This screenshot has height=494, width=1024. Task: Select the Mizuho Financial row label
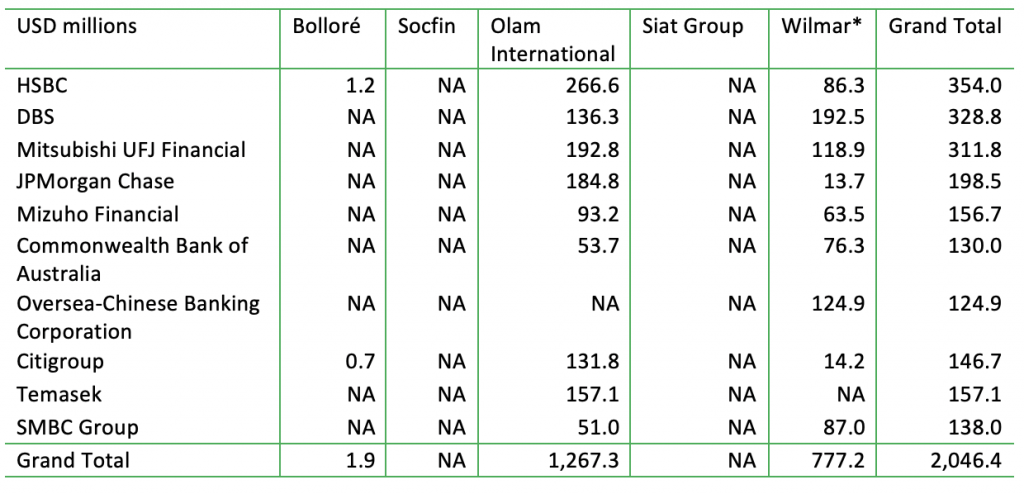[98, 214]
